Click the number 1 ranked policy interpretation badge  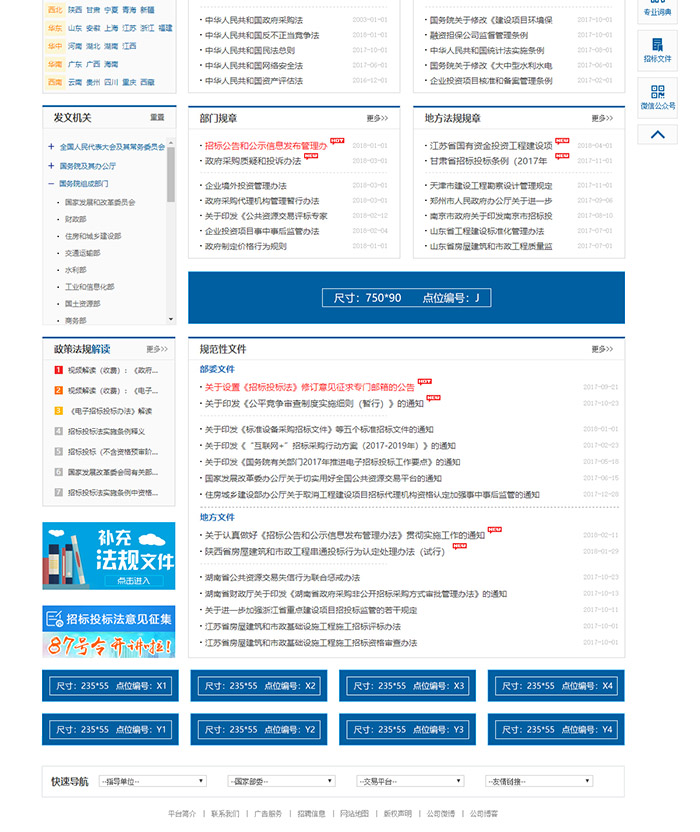click(59, 369)
